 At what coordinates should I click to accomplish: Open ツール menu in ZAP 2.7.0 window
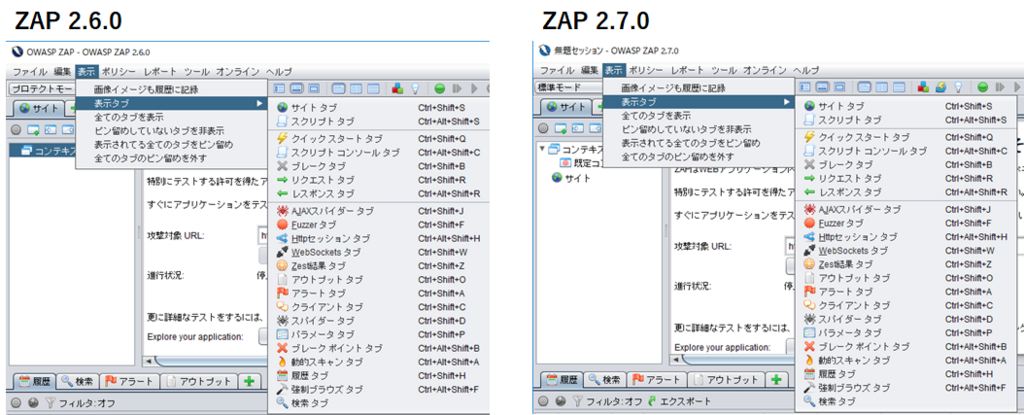coord(724,70)
